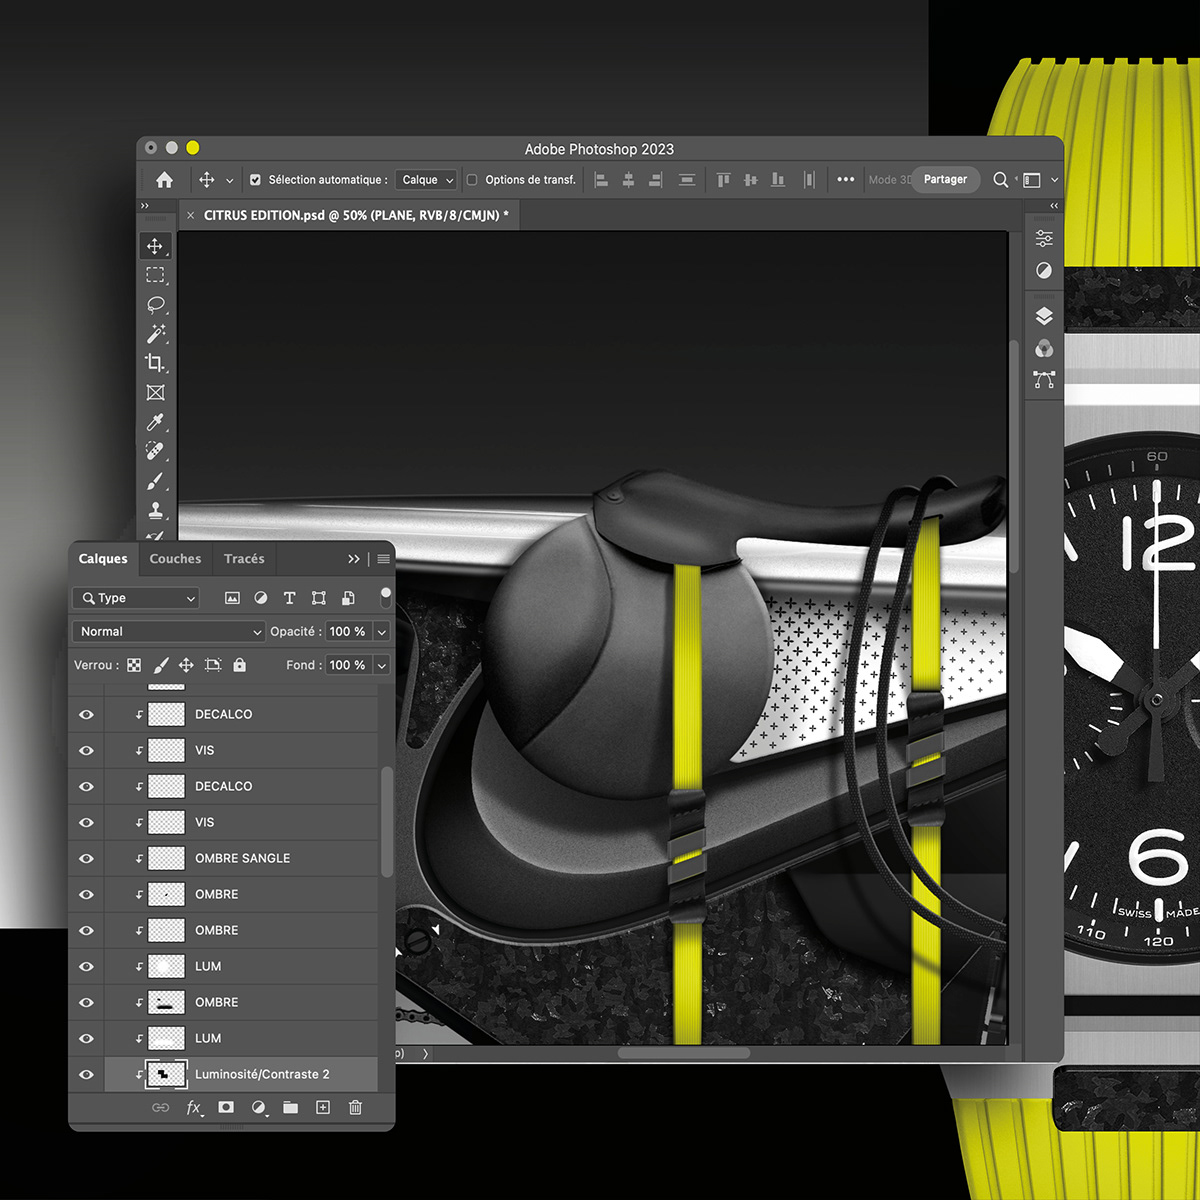Enable the Options de transf. checkbox
The height and width of the screenshot is (1200, 1200).
[x=470, y=179]
